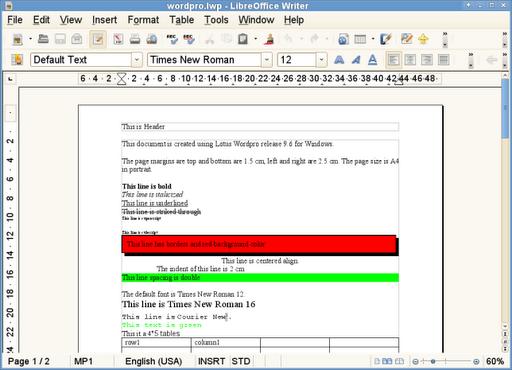Click the Page Preview icon
The height and width of the screenshot is (370, 512).
(x=152, y=39)
